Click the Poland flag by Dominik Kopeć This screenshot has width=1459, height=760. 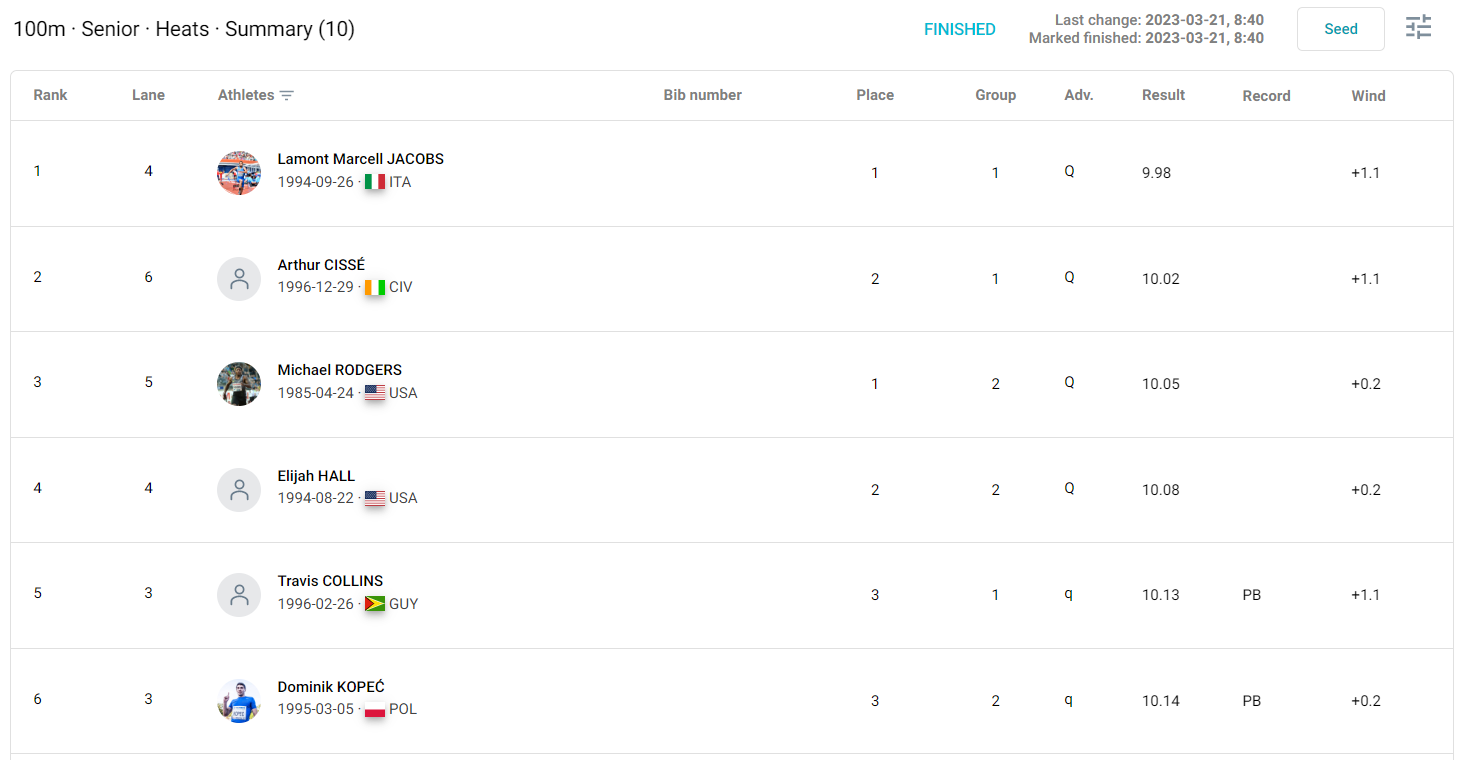(x=375, y=709)
